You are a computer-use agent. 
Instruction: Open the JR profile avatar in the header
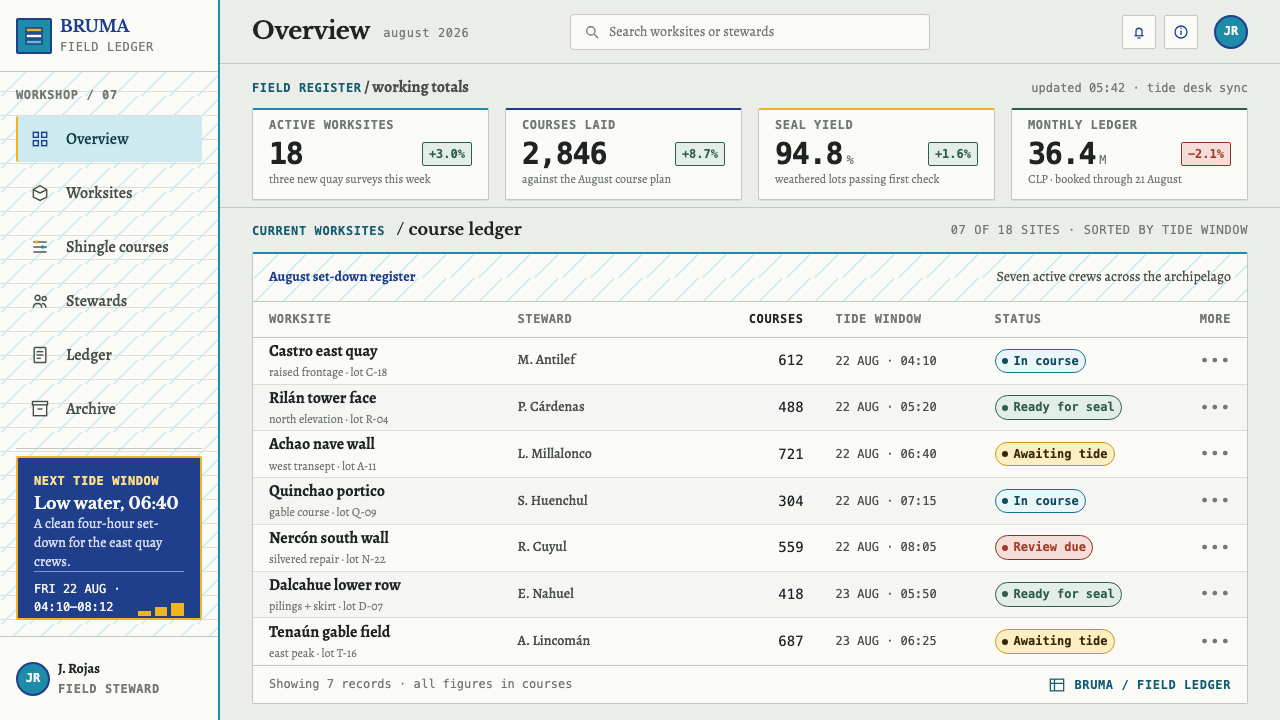(x=1231, y=32)
